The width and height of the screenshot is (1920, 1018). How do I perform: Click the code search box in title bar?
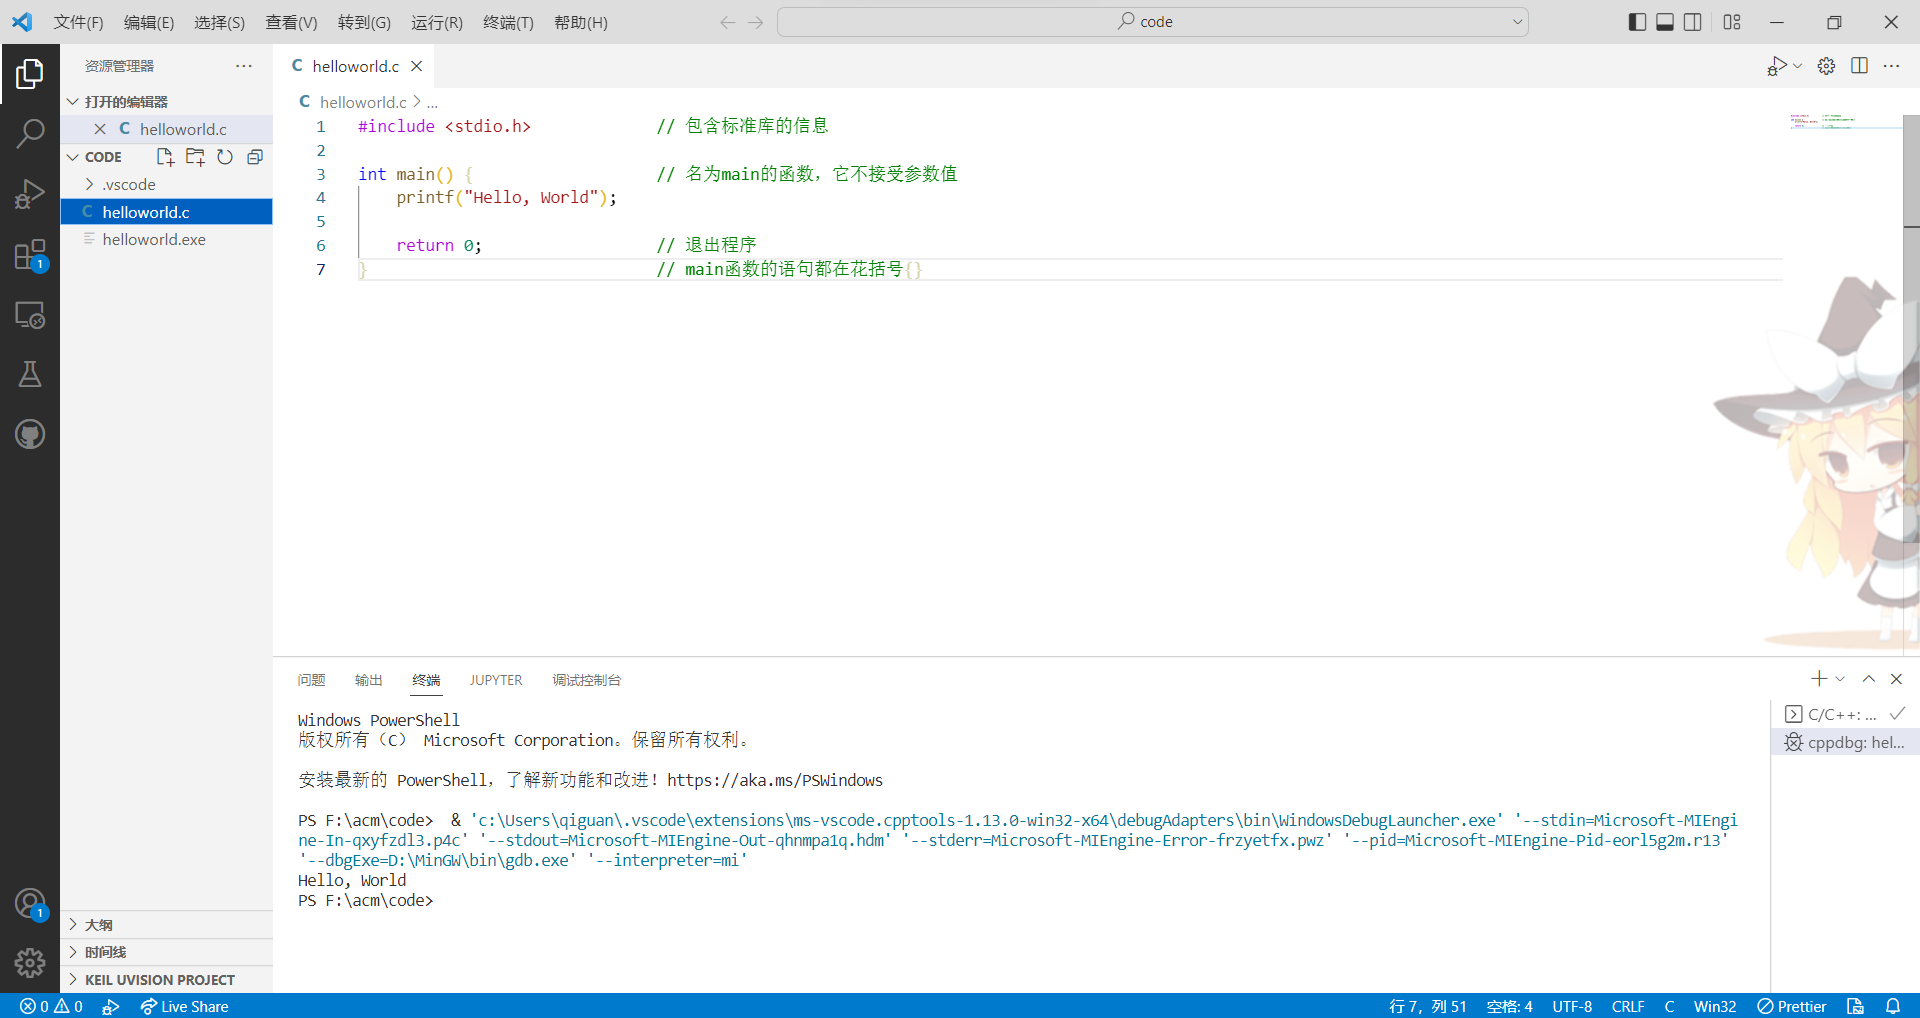[1152, 22]
